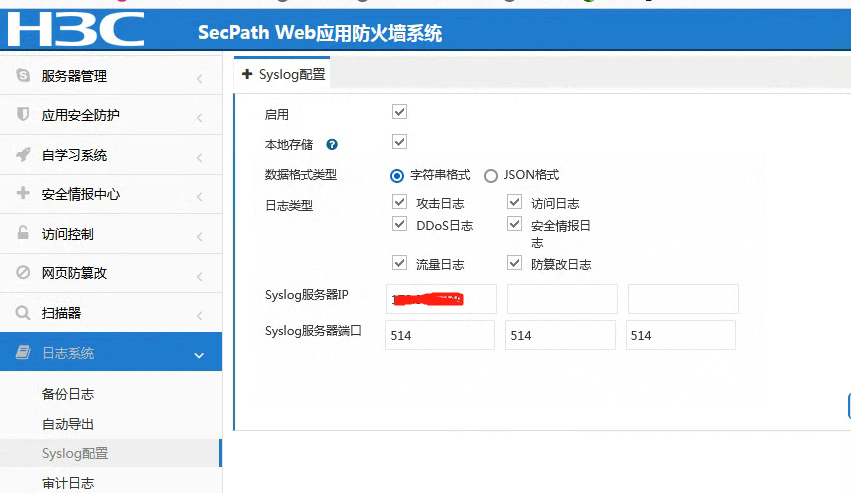Click the plus icon for 安全情报中心
The image size is (851, 493).
tap(23, 193)
